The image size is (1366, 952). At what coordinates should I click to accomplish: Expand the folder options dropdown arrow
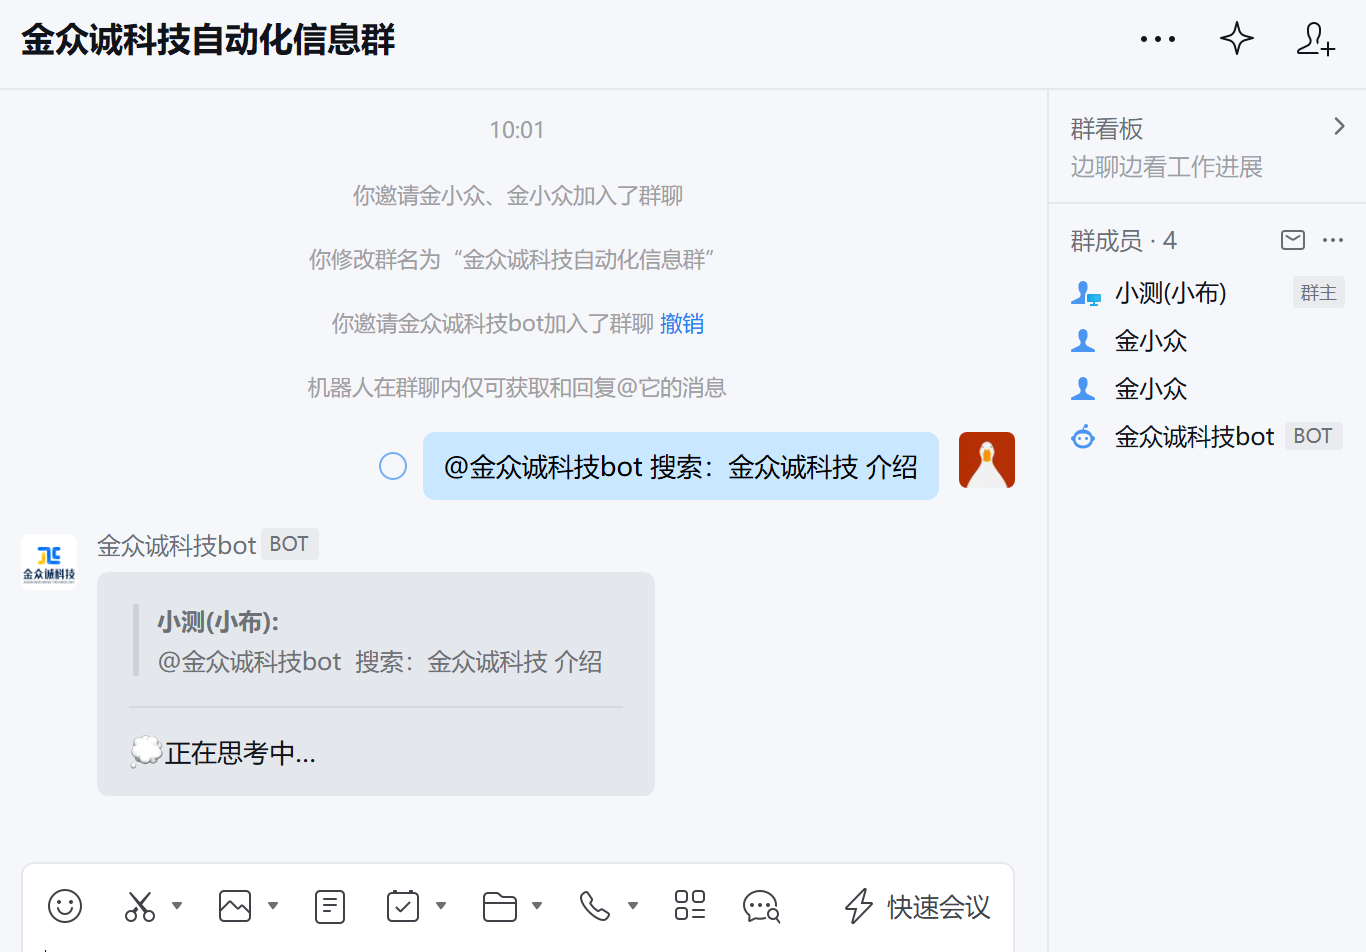[x=537, y=906]
